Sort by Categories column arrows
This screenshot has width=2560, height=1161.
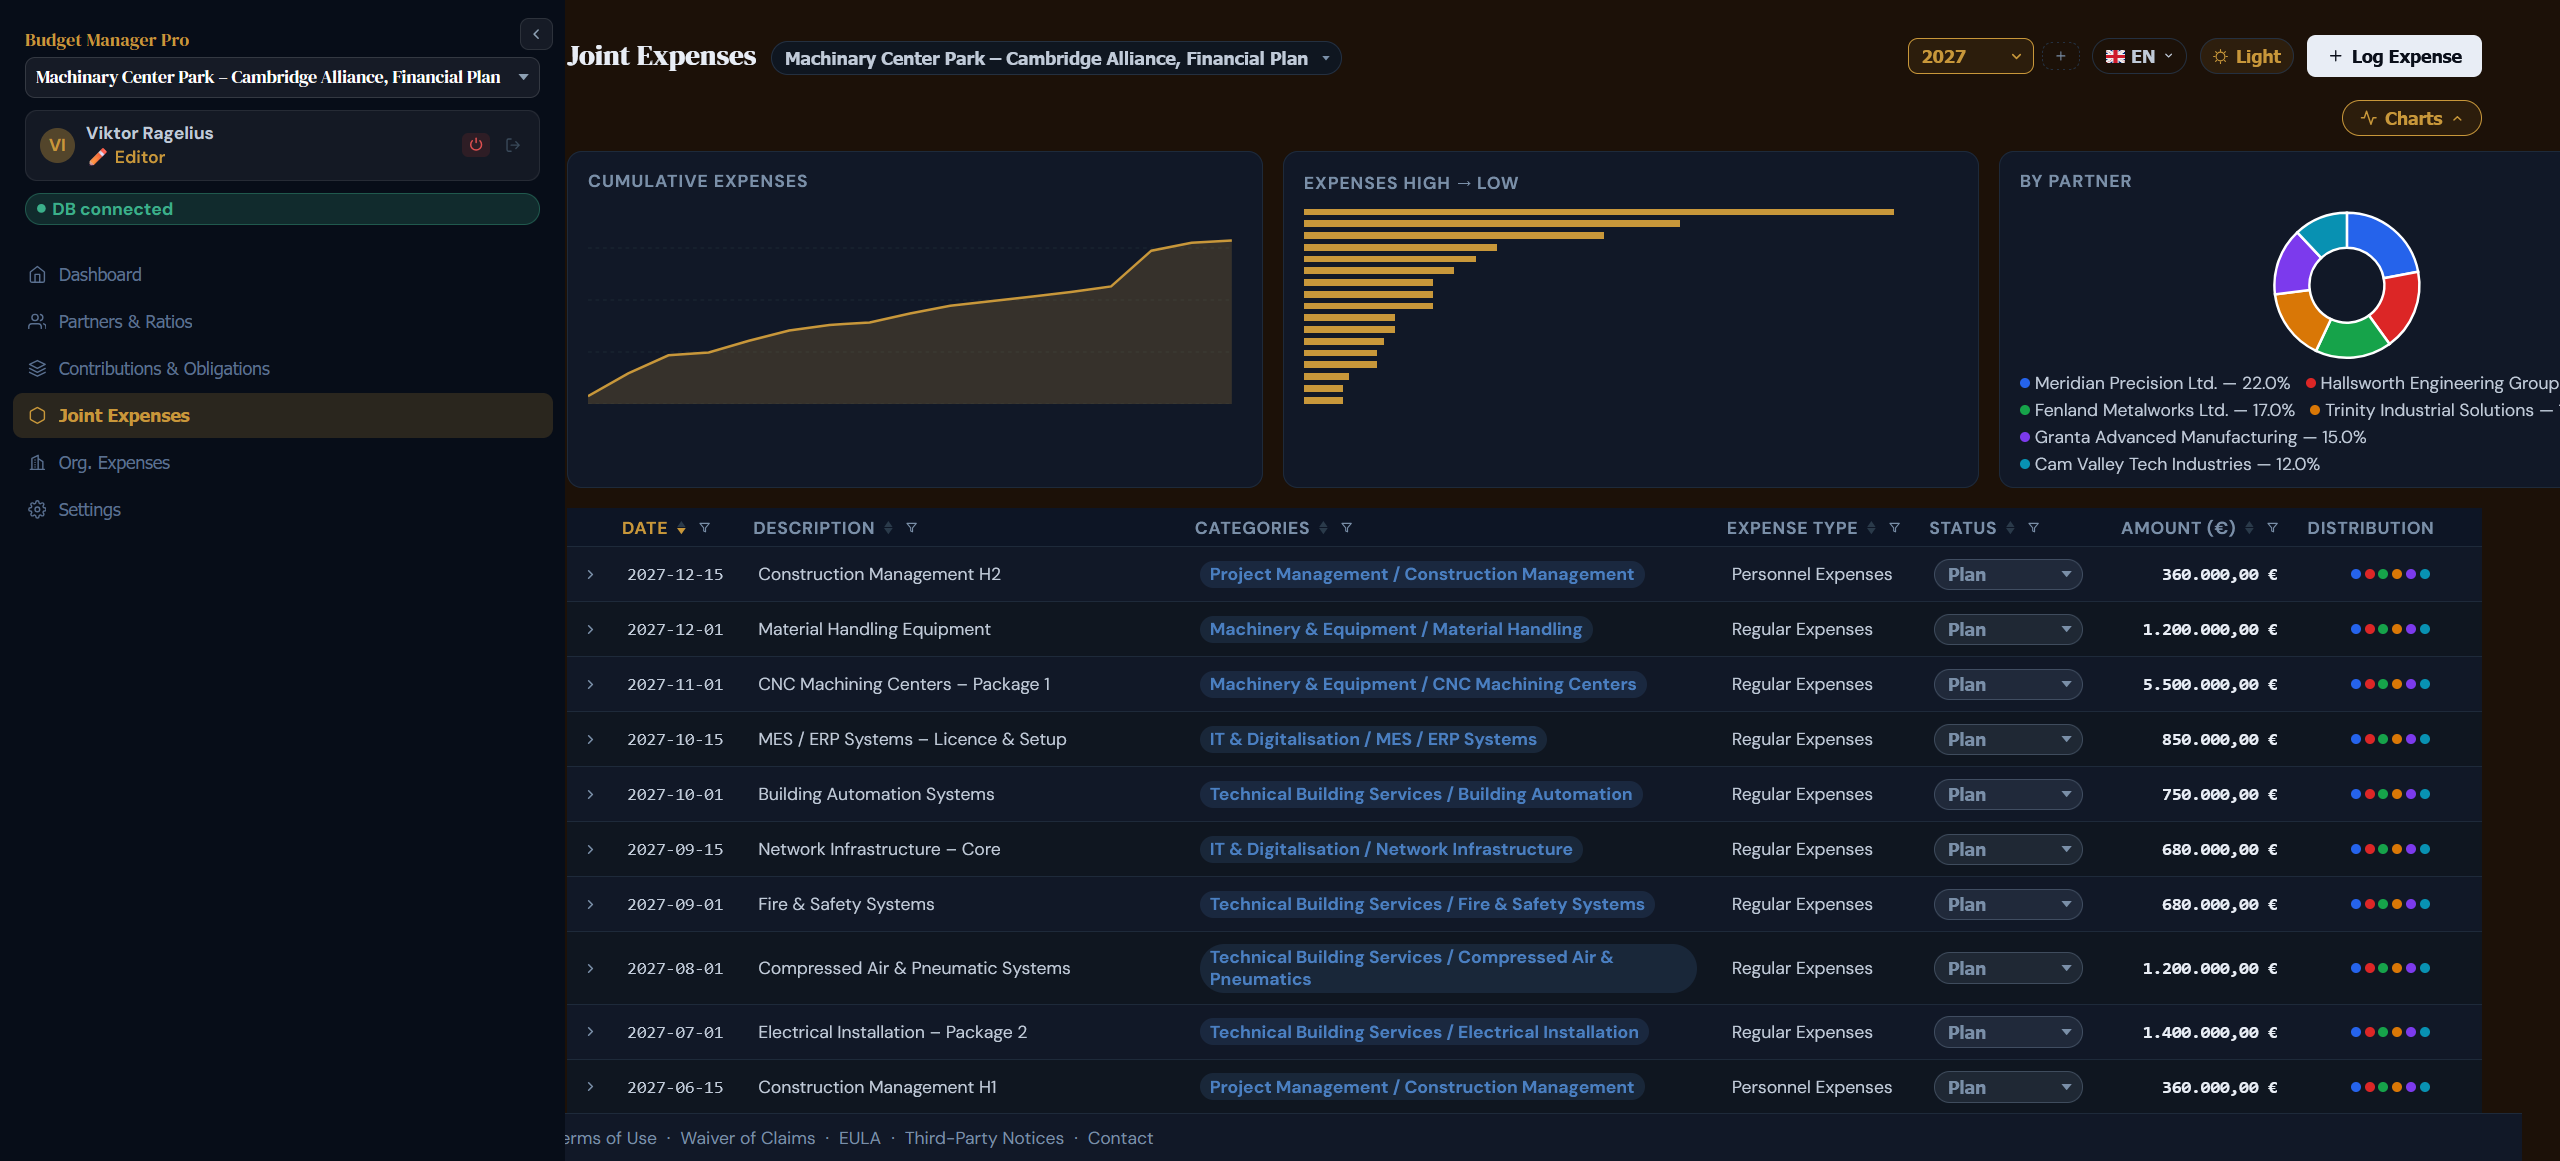1323,528
